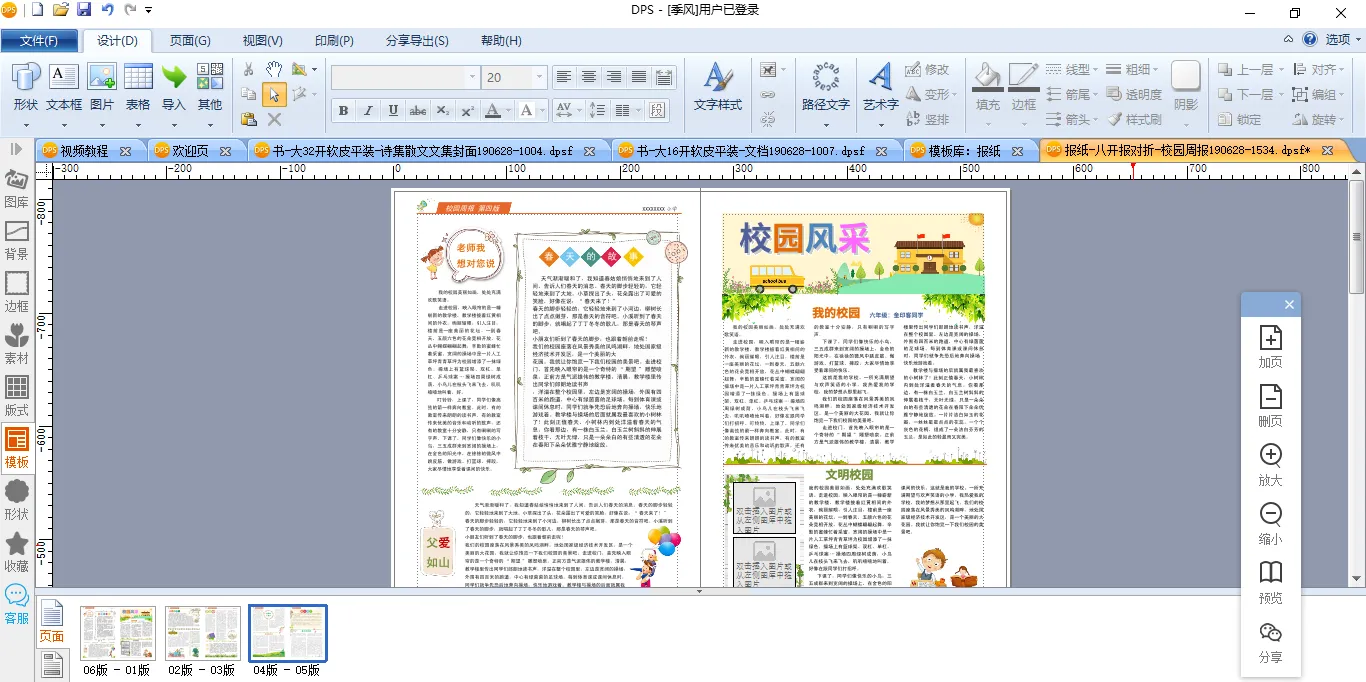Expand the font name combo box
The height and width of the screenshot is (682, 1366).
[x=471, y=78]
